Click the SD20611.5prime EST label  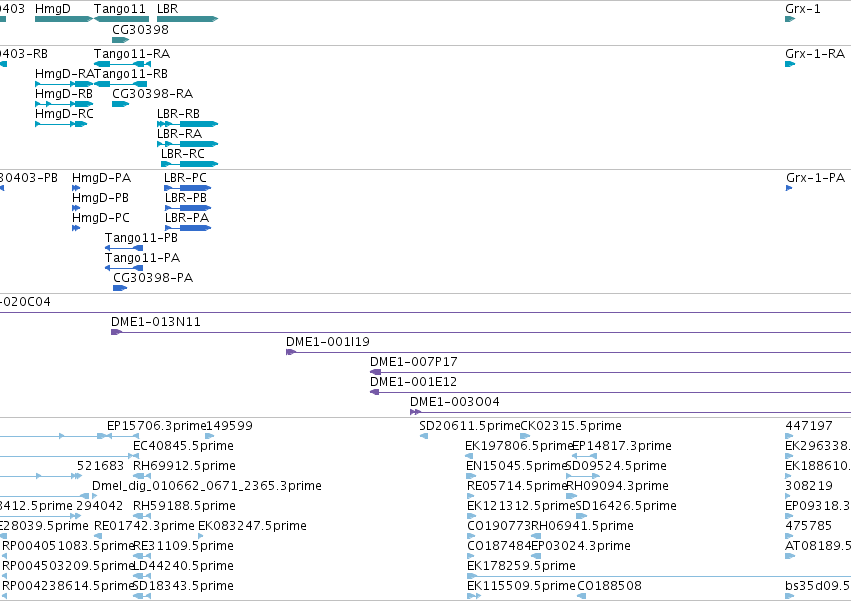(469, 426)
